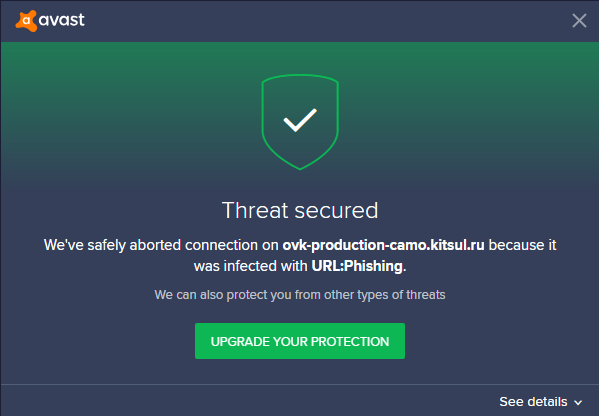Image resolution: width=599 pixels, height=416 pixels.
Task: Click the word 'secured' in the heading
Action: pyautogui.click(x=336, y=210)
